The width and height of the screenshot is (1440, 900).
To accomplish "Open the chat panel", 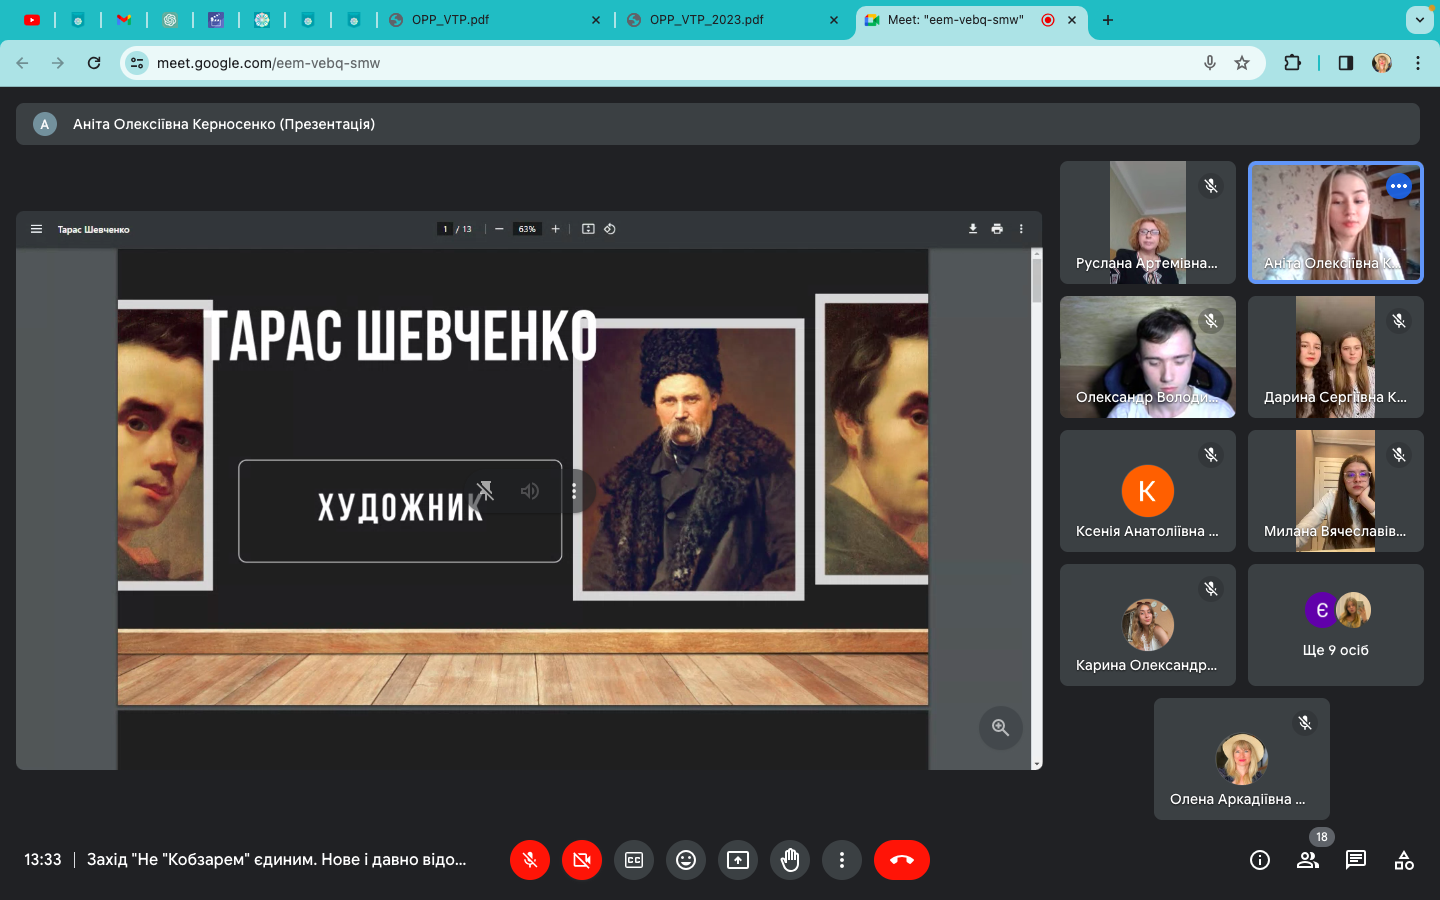I will click(1356, 860).
